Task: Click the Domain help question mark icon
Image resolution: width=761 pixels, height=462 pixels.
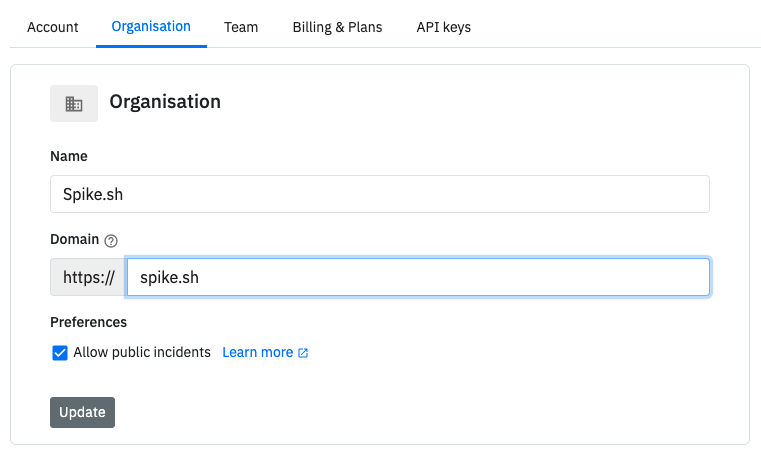Action: click(x=111, y=241)
